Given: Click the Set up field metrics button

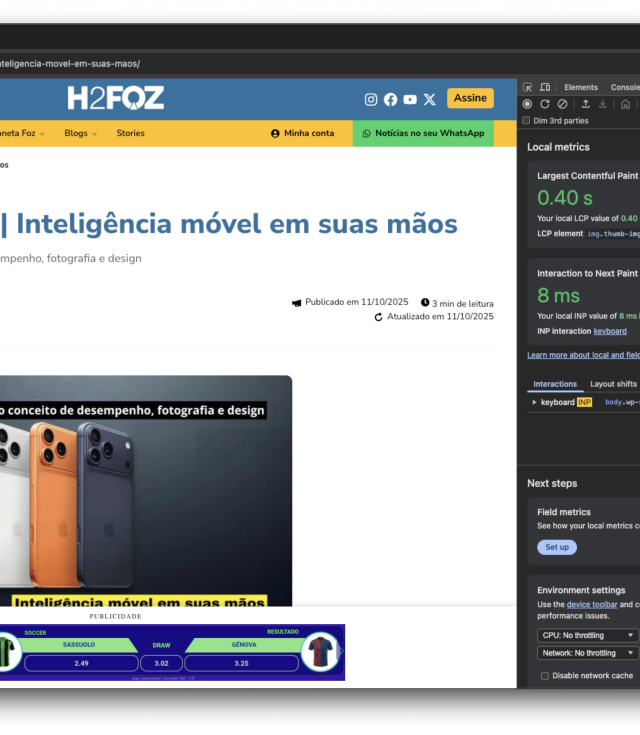Looking at the screenshot, I should point(557,547).
